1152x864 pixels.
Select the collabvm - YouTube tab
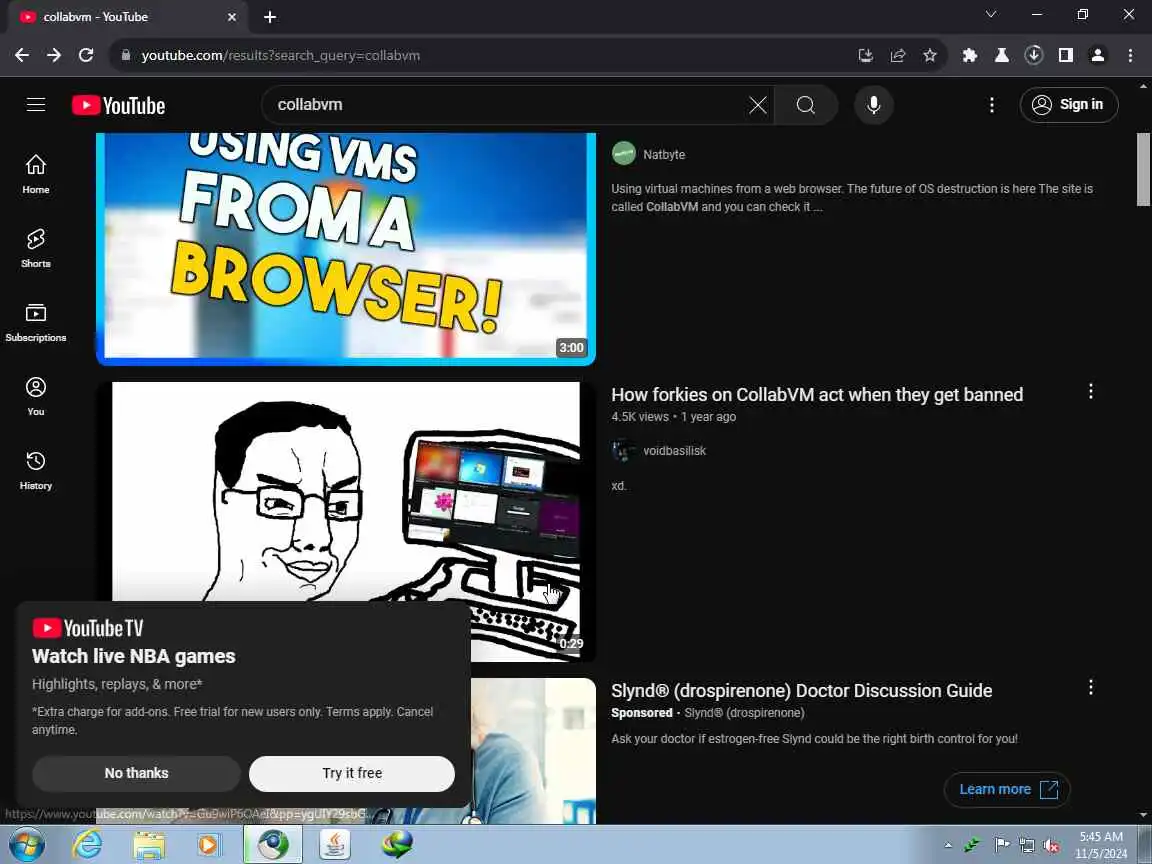126,17
